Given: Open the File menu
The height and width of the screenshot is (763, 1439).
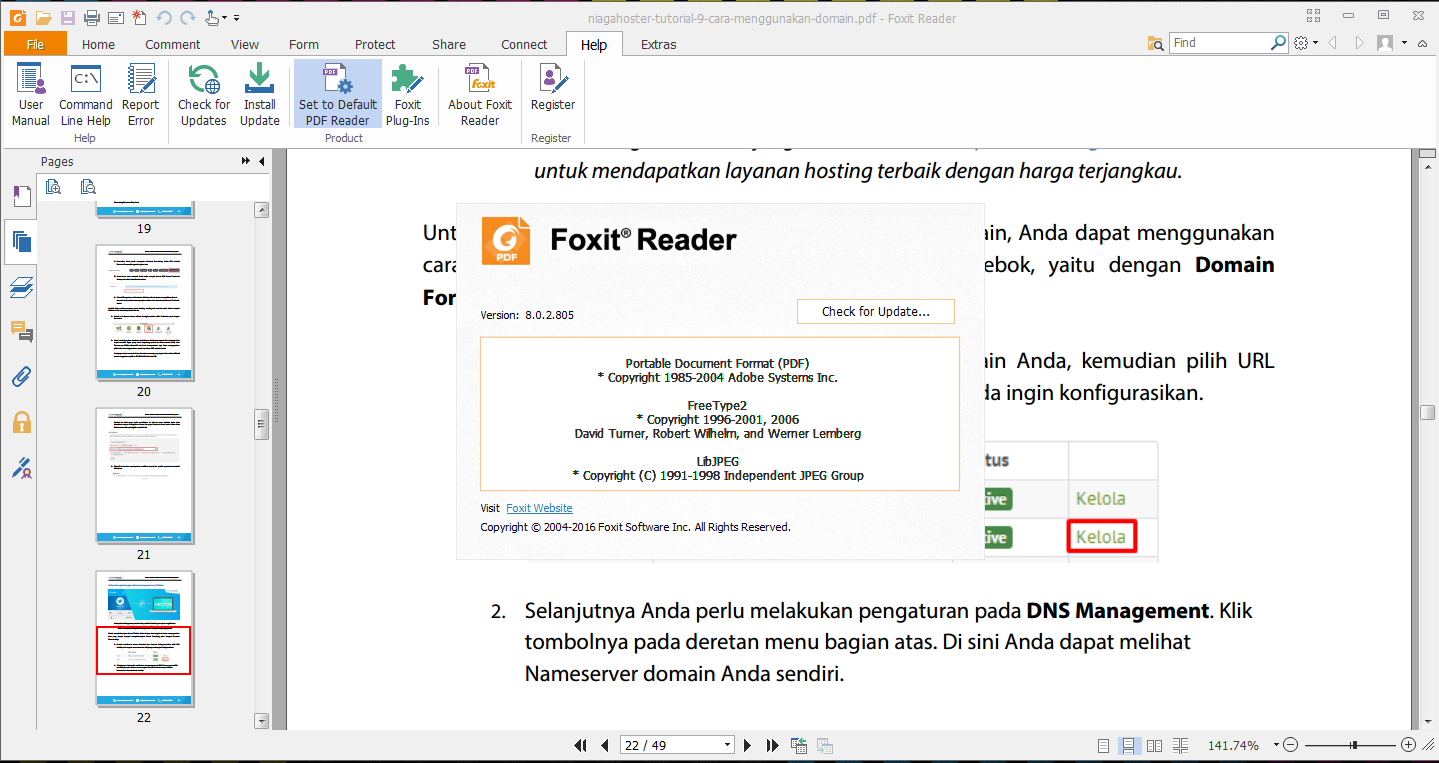Looking at the screenshot, I should pyautogui.click(x=35, y=44).
